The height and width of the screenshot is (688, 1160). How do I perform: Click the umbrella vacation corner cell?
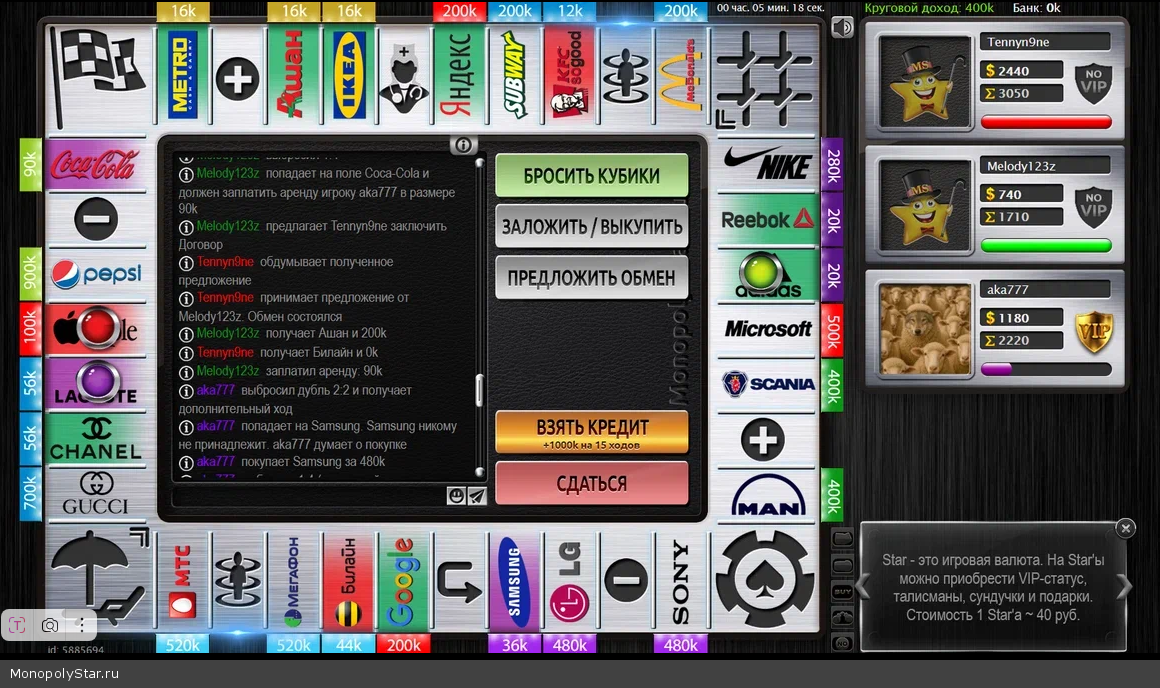[99, 580]
